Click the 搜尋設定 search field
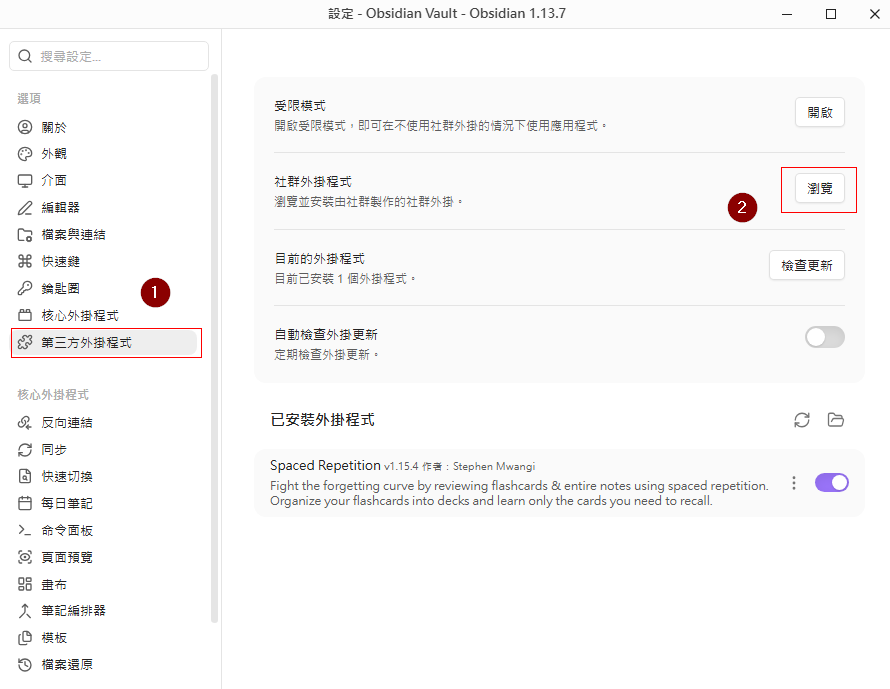 (109, 56)
